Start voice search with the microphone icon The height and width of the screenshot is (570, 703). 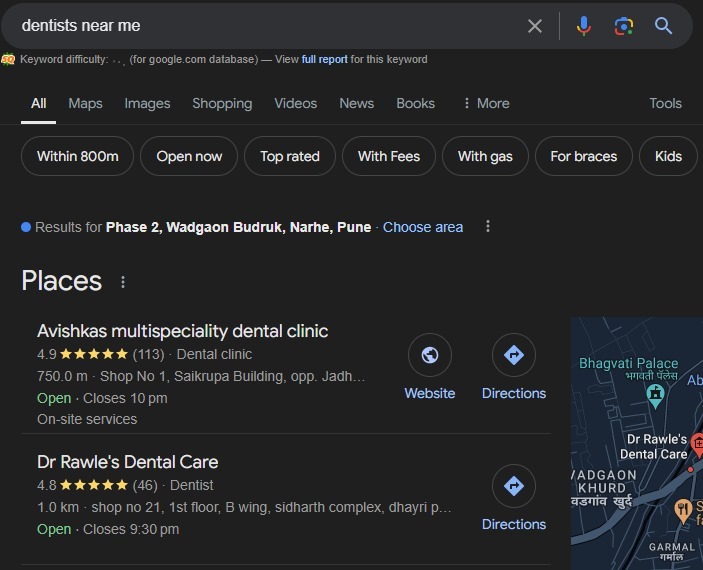[583, 26]
